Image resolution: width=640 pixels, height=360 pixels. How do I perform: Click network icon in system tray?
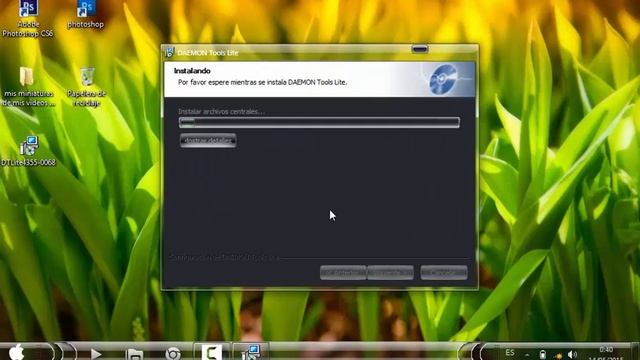tap(557, 356)
